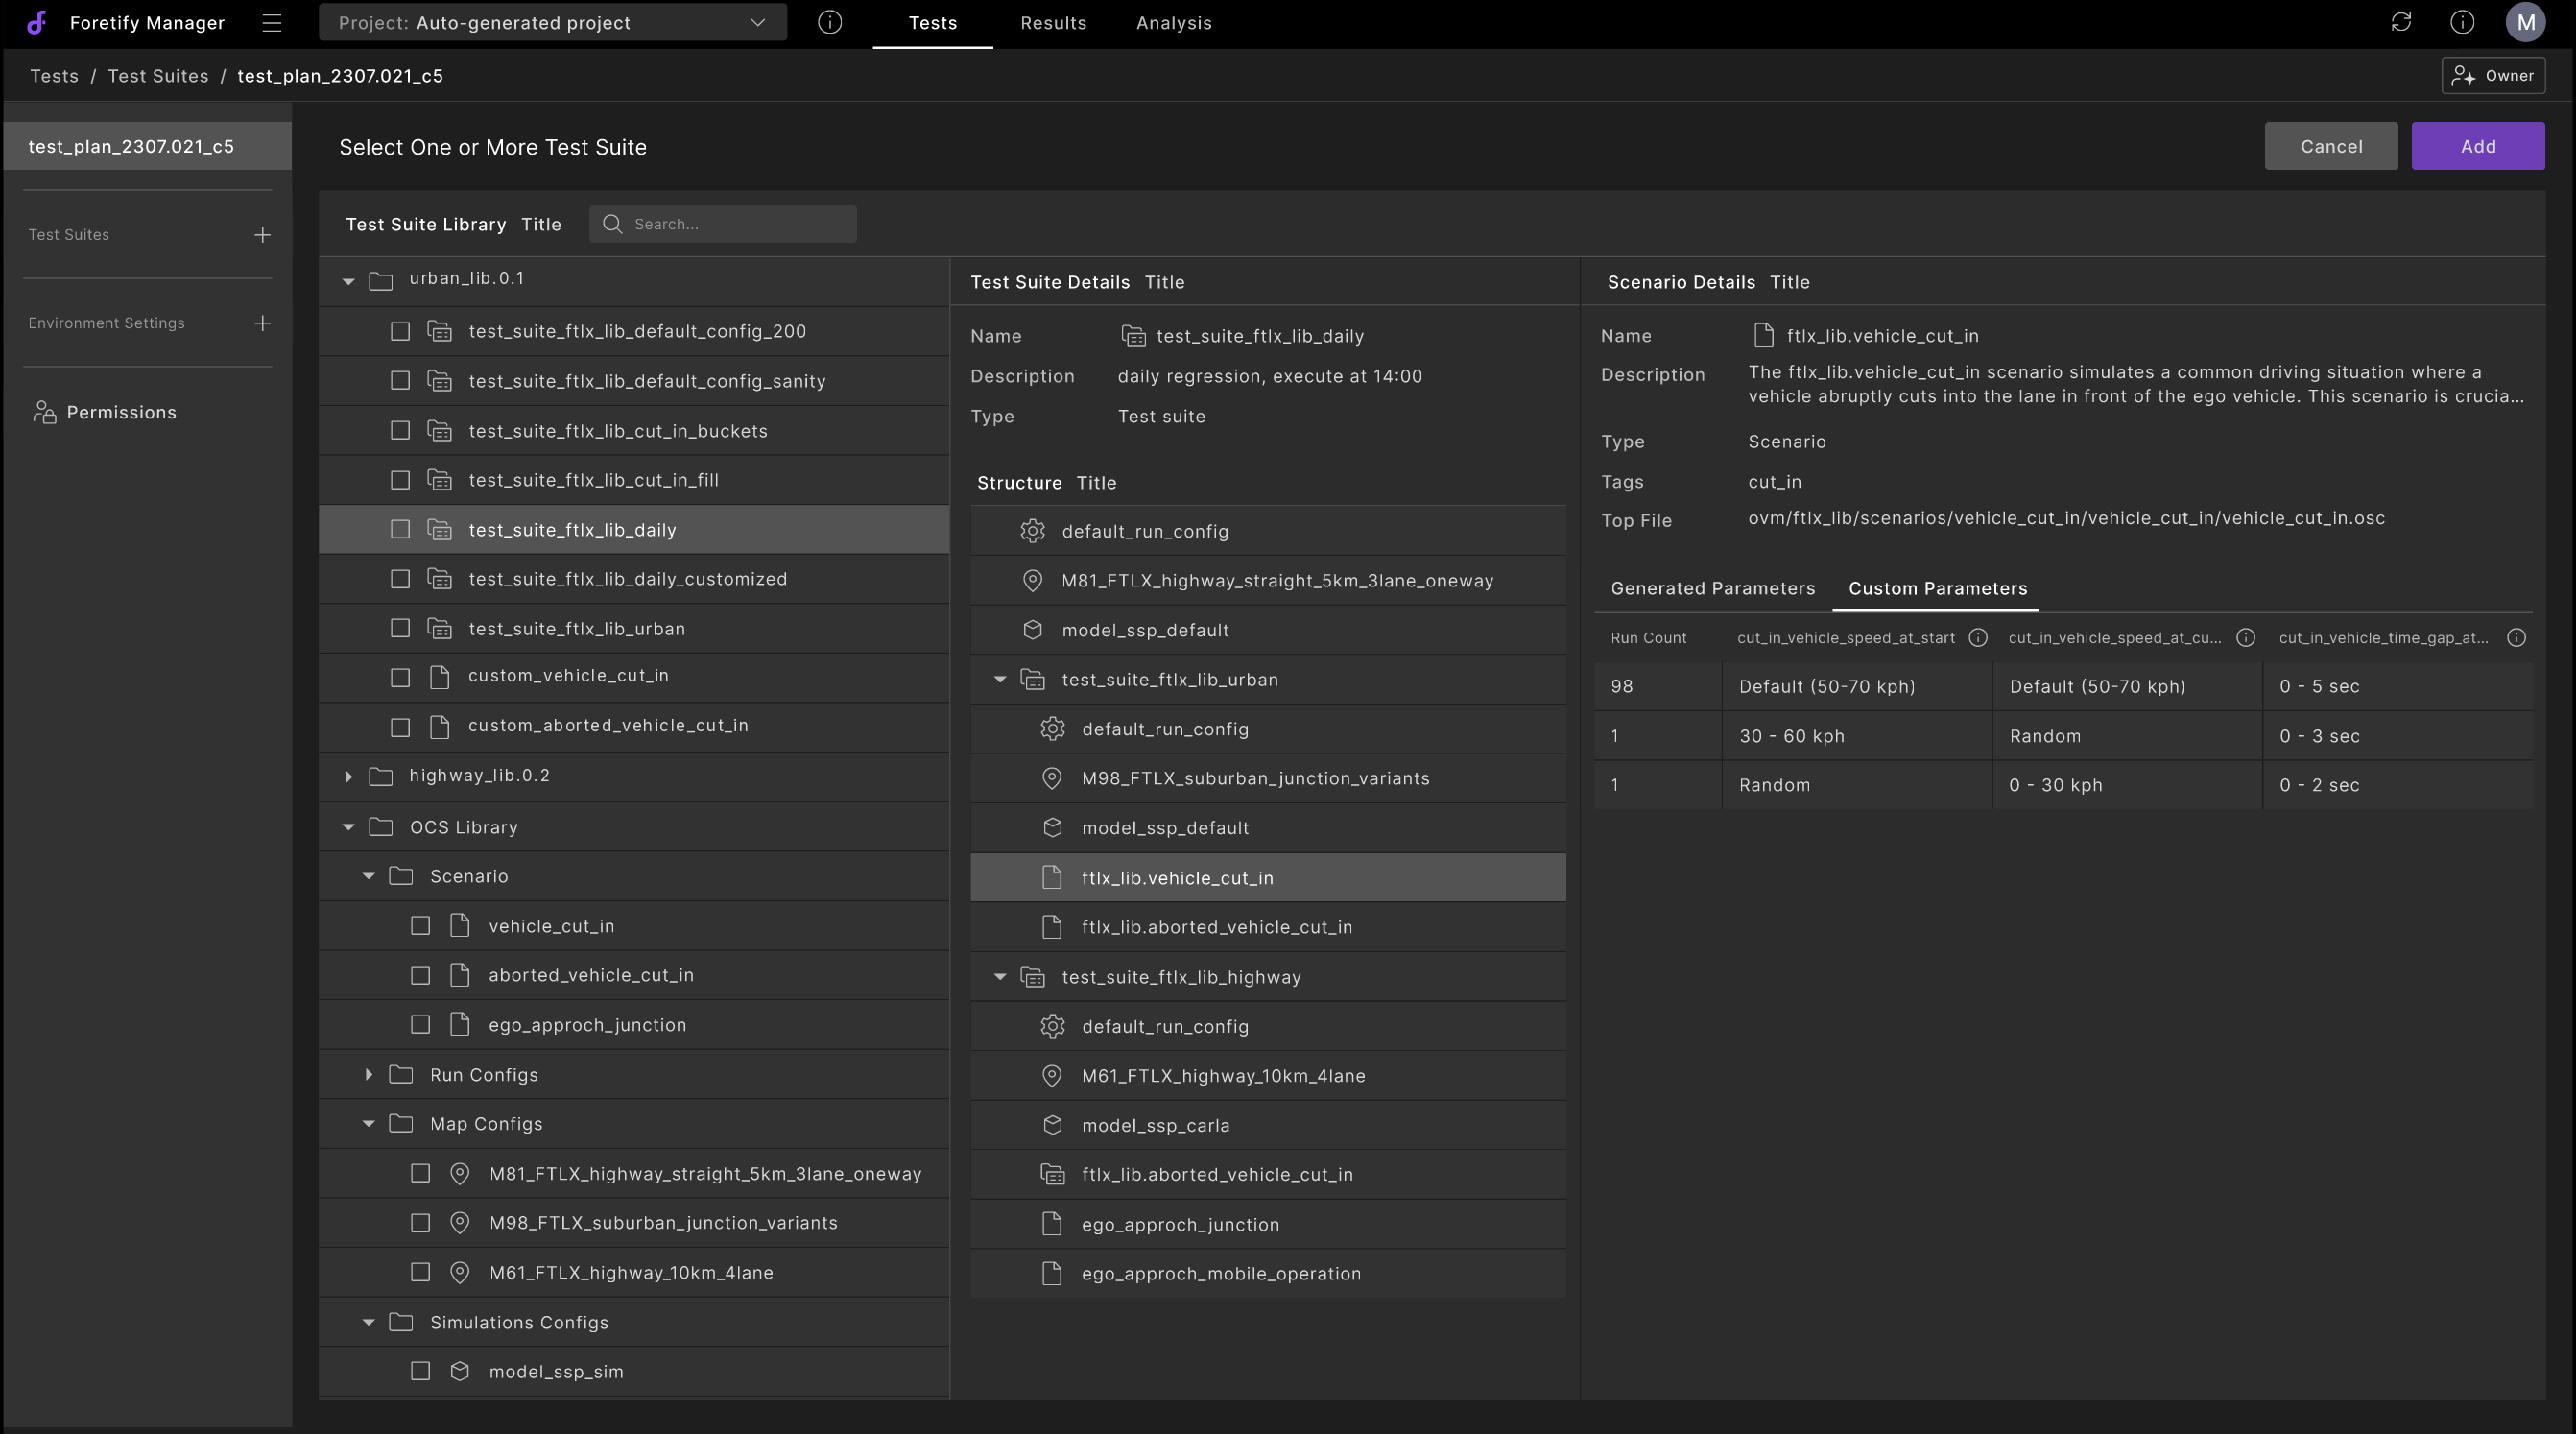Click the purple Add button
Screen dimensions: 2576x1434
(x=2478, y=146)
